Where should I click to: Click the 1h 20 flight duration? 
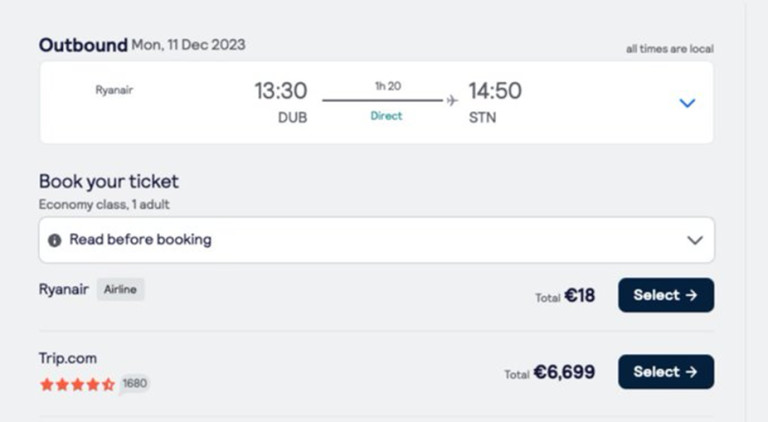click(388, 87)
